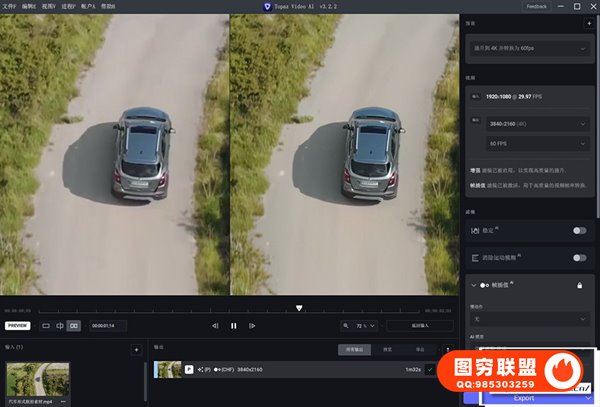This screenshot has height=407, width=600.
Task: Open the 72% zoom level dropdown
Action: tap(360, 326)
